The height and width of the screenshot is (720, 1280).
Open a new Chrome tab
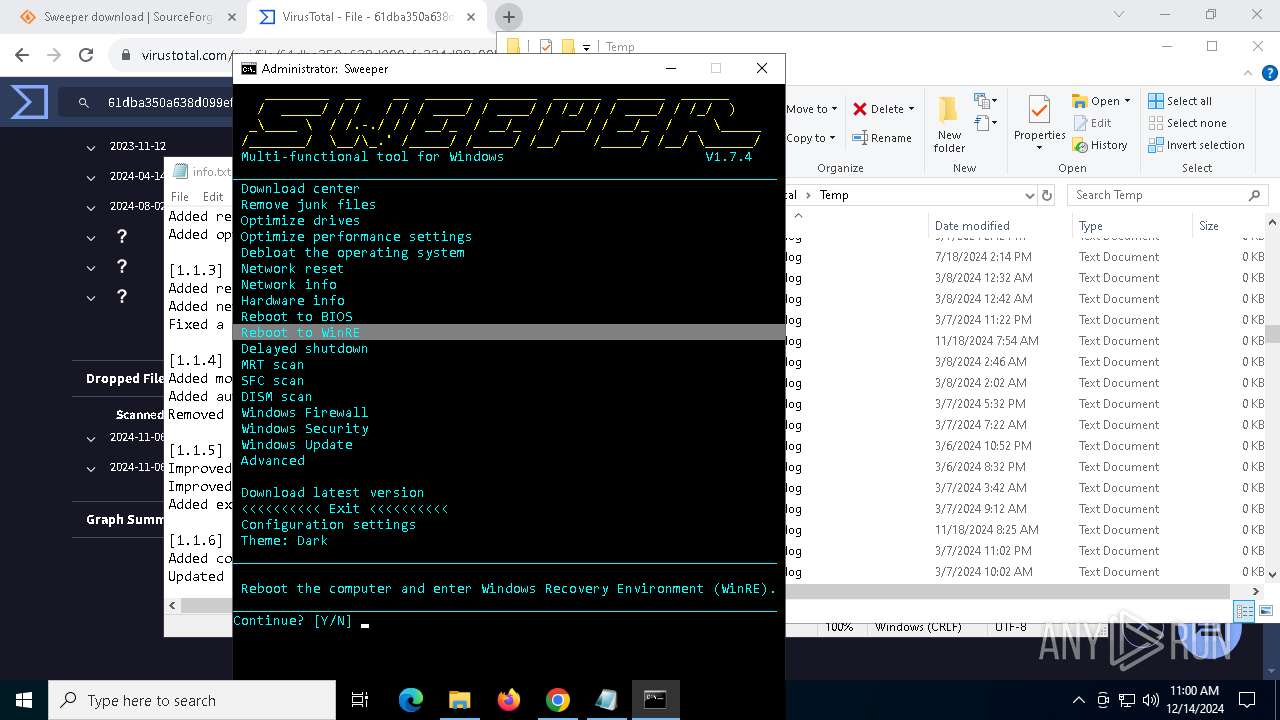(508, 17)
